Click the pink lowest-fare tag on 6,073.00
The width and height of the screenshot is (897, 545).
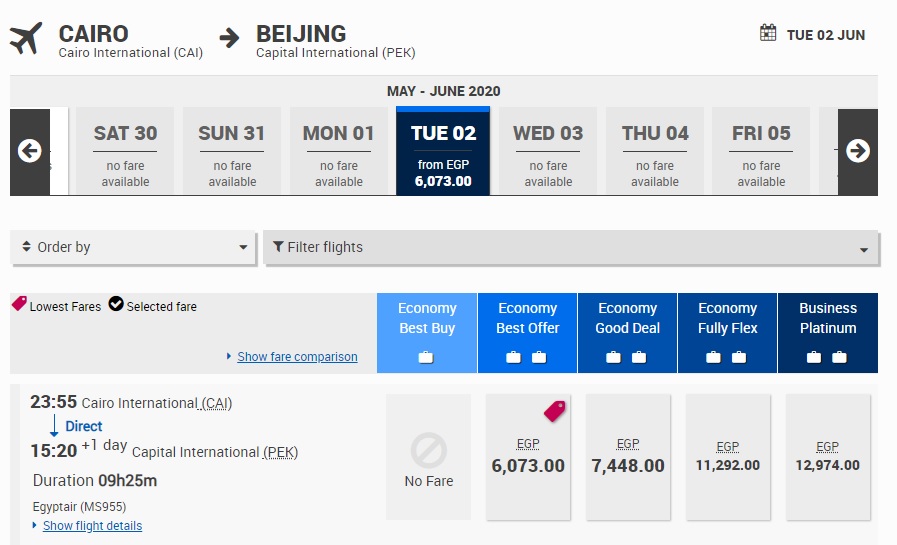click(x=554, y=410)
